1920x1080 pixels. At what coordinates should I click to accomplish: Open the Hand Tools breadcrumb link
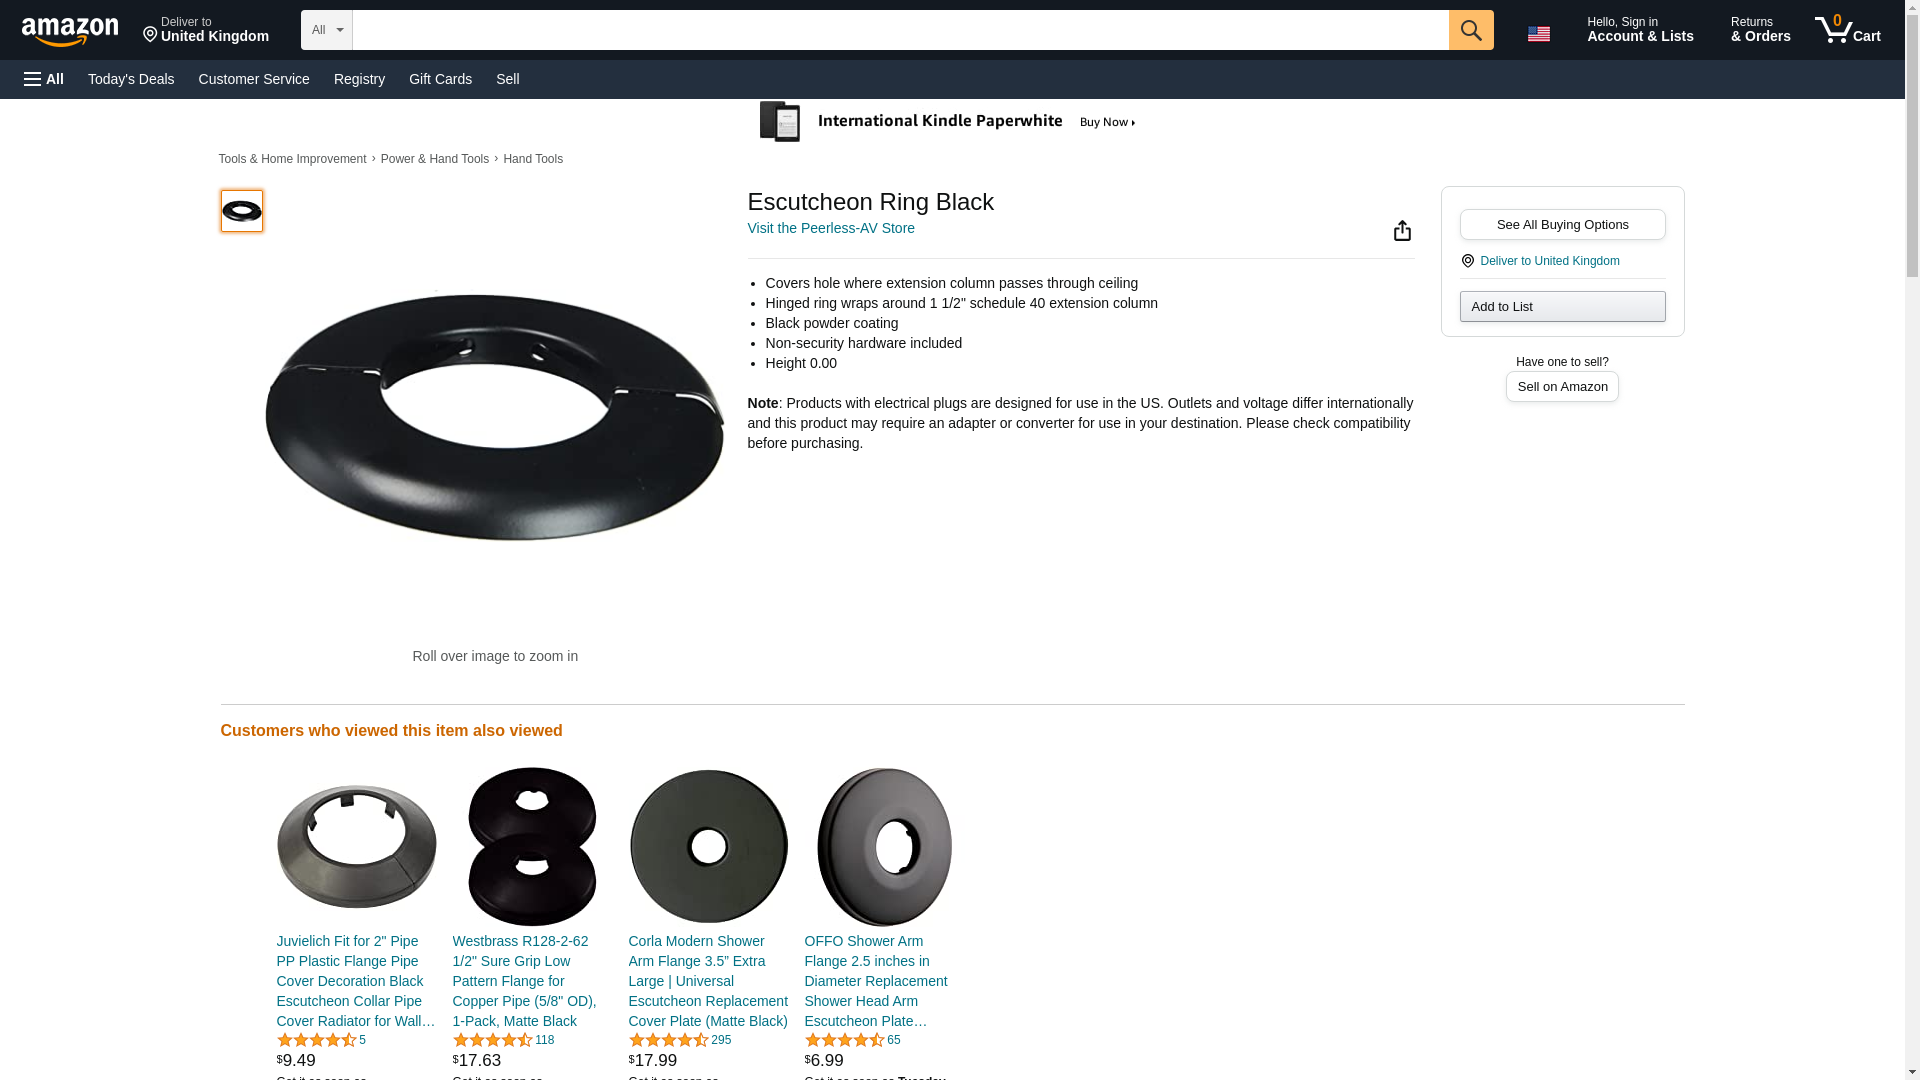pyautogui.click(x=533, y=159)
